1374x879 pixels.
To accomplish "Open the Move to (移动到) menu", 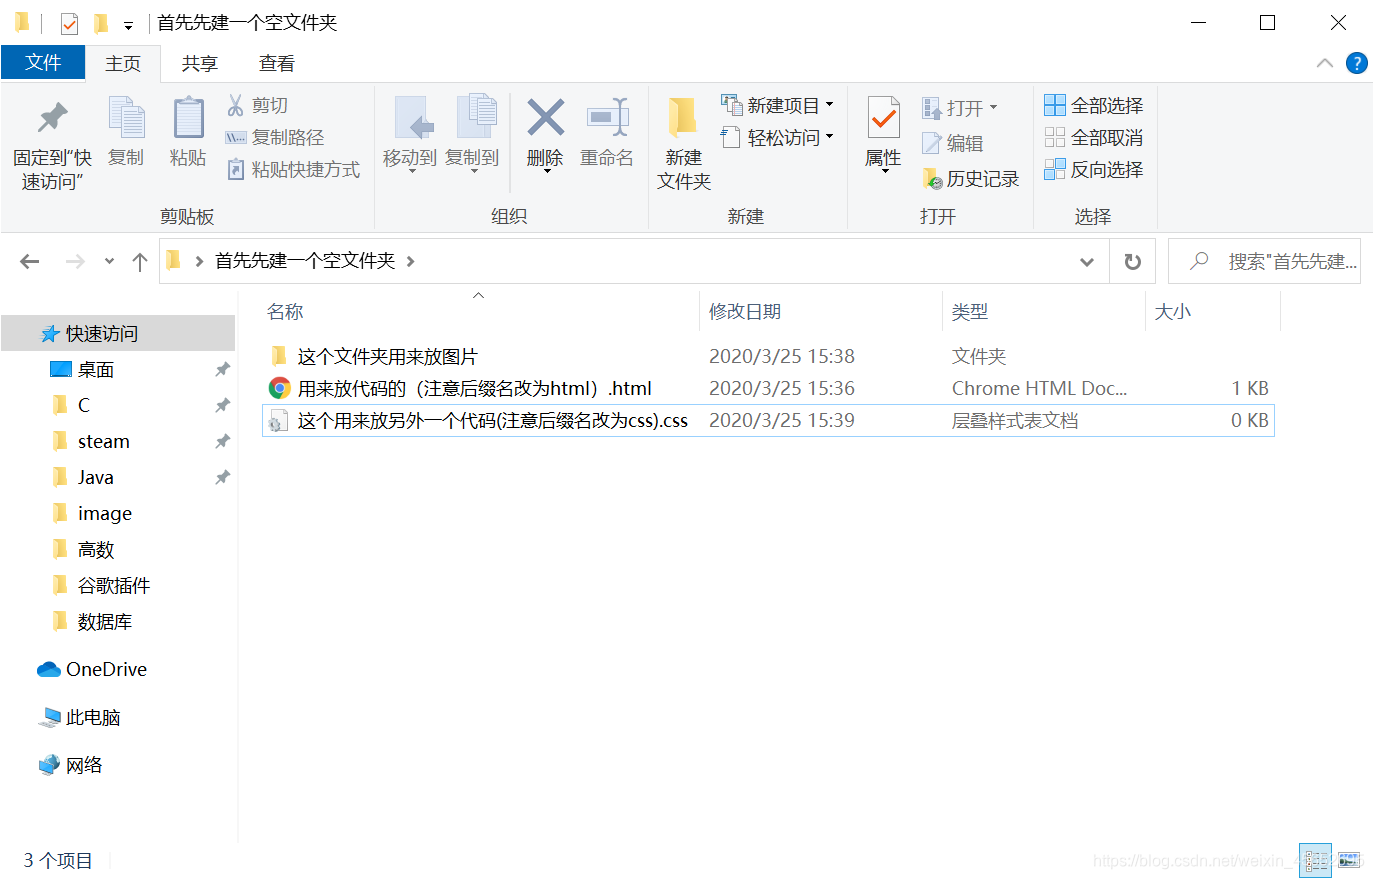I will [410, 134].
